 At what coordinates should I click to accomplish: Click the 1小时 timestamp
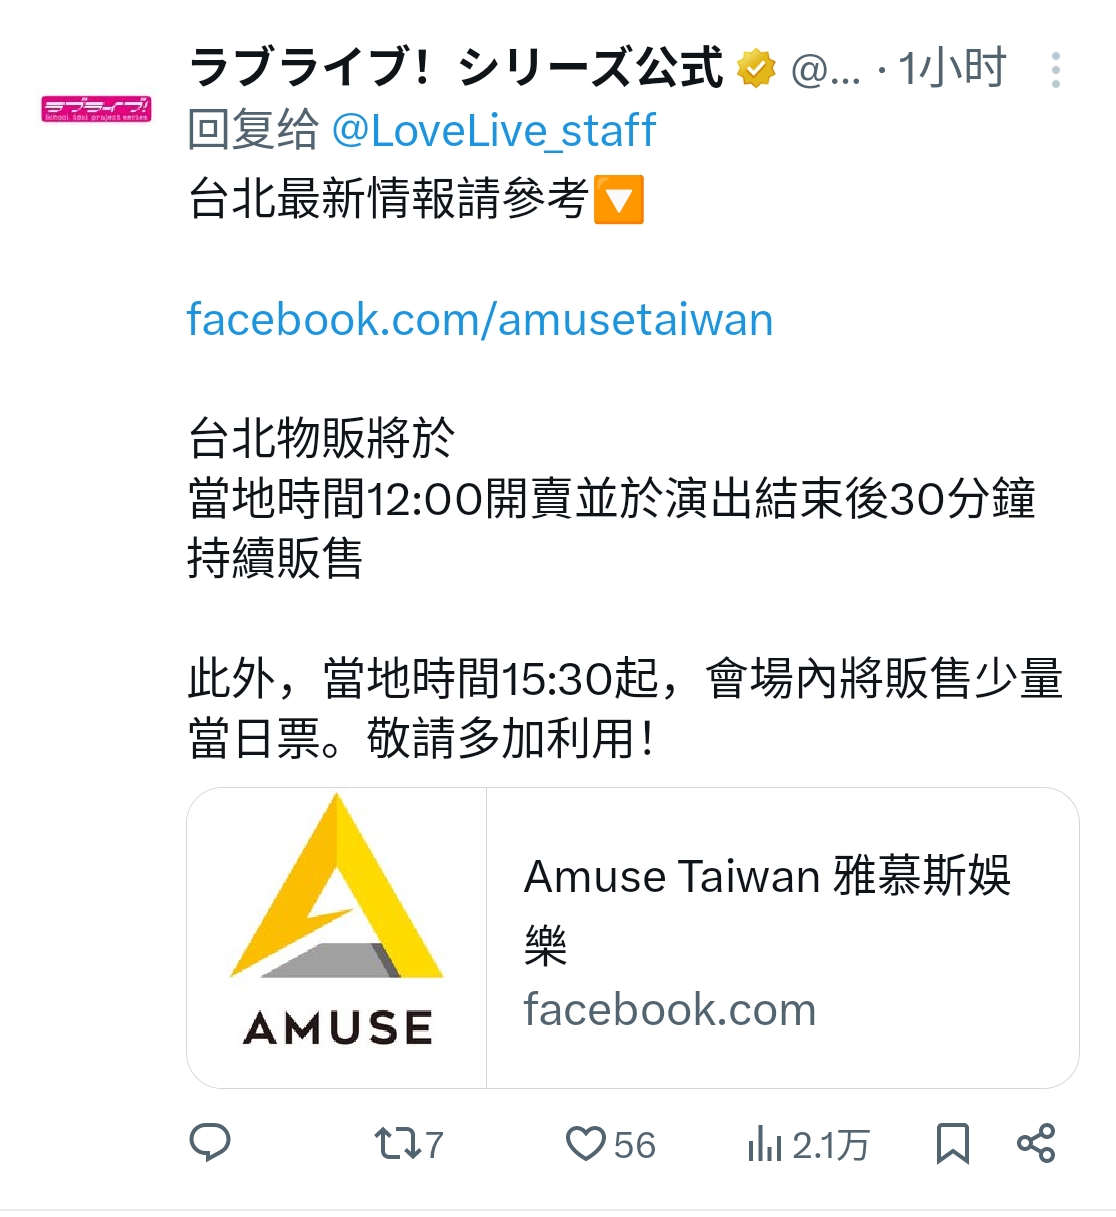coord(951,69)
